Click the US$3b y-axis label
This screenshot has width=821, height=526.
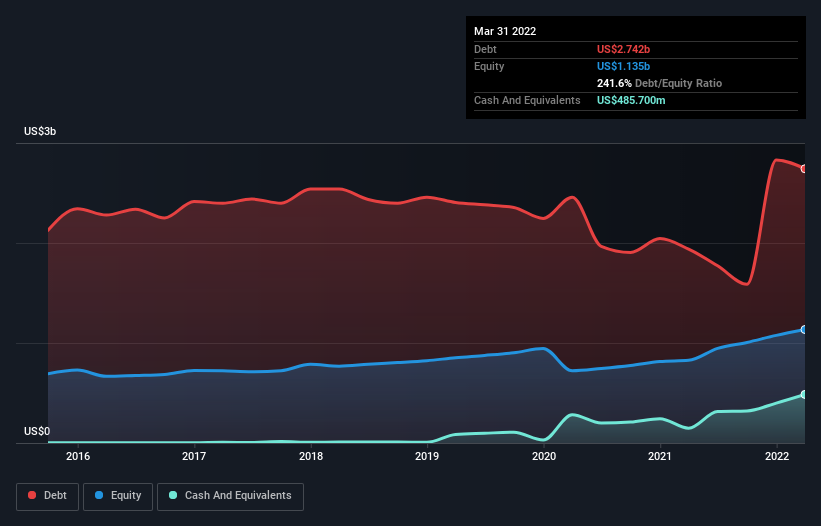(40, 131)
